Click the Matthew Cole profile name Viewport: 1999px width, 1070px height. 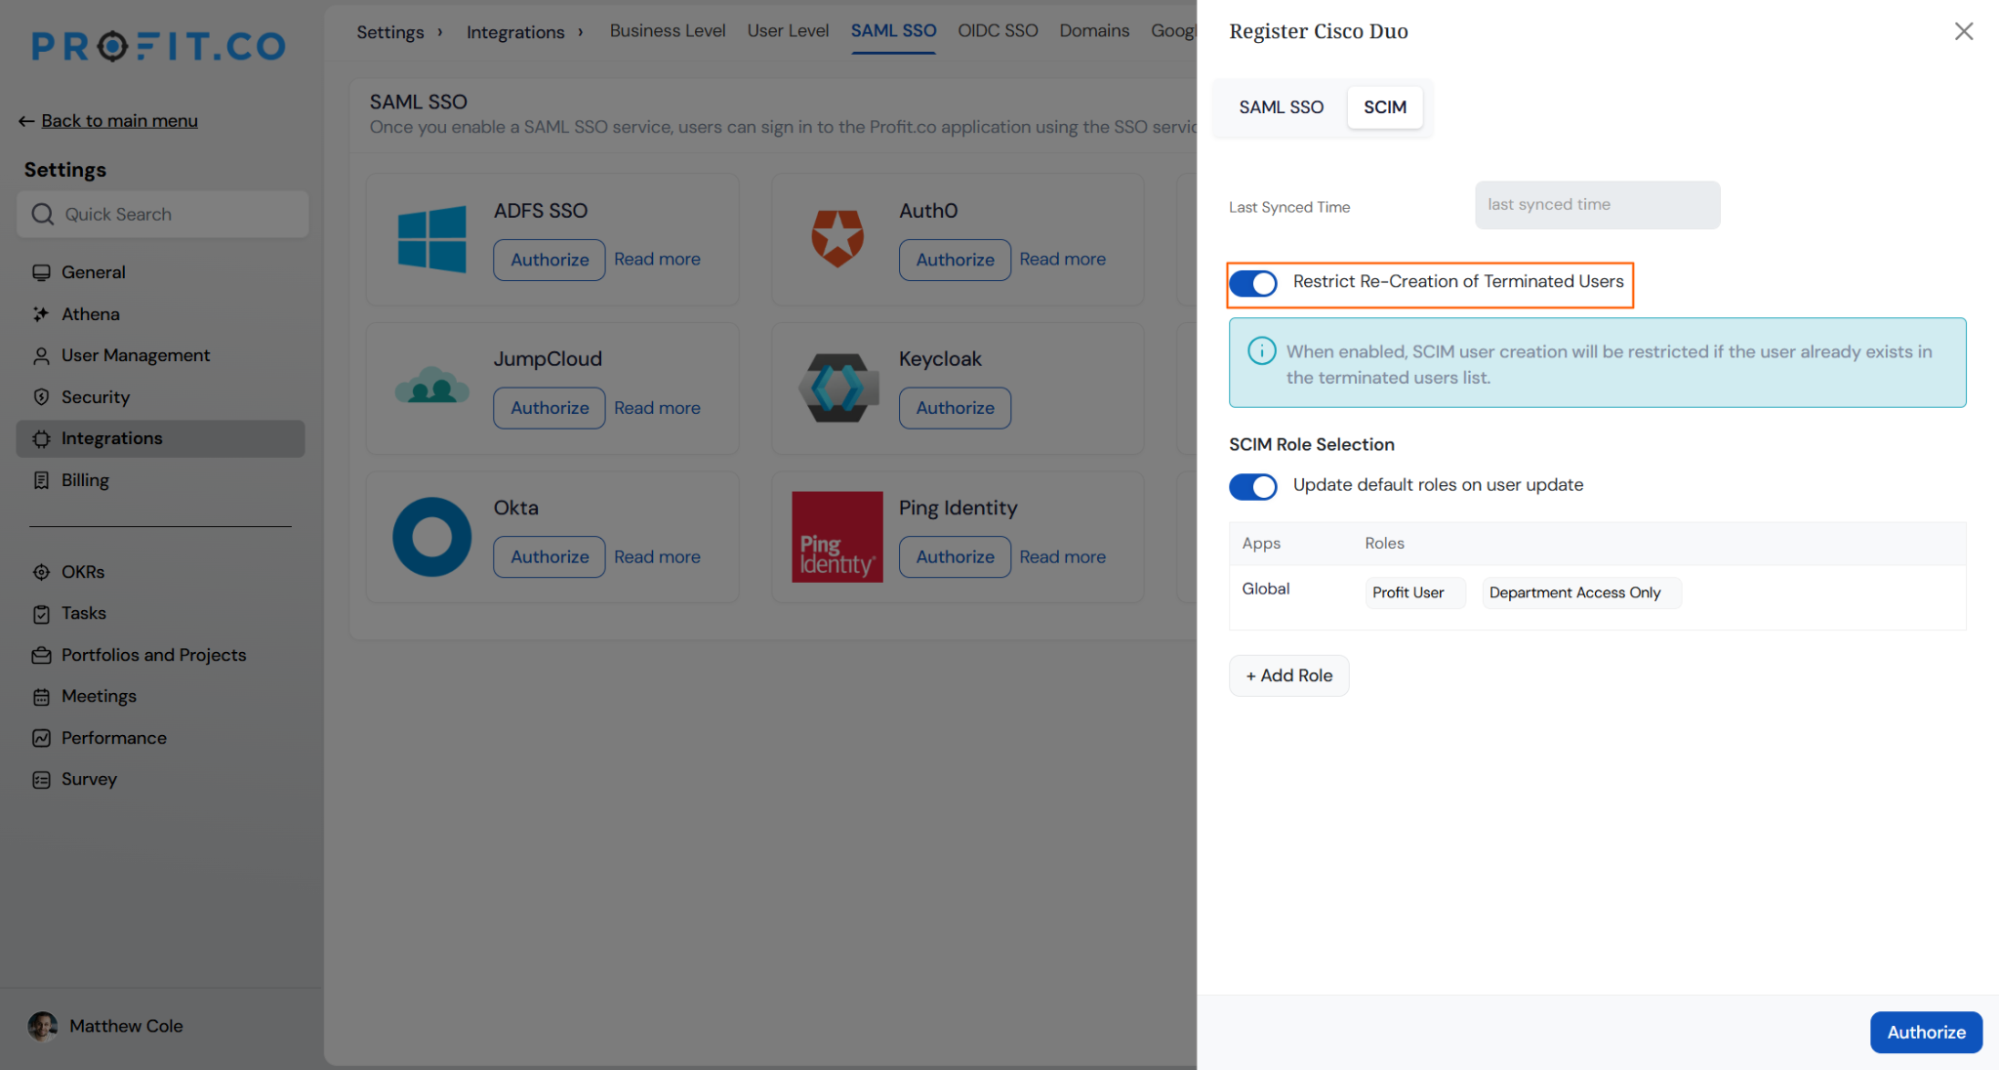126,1026
